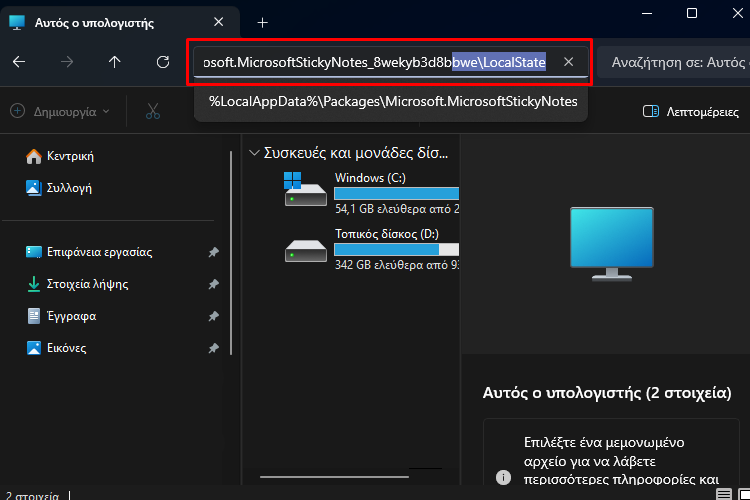Click the pin icon next to Εικόνες
The height and width of the screenshot is (500, 750).
coord(213,348)
